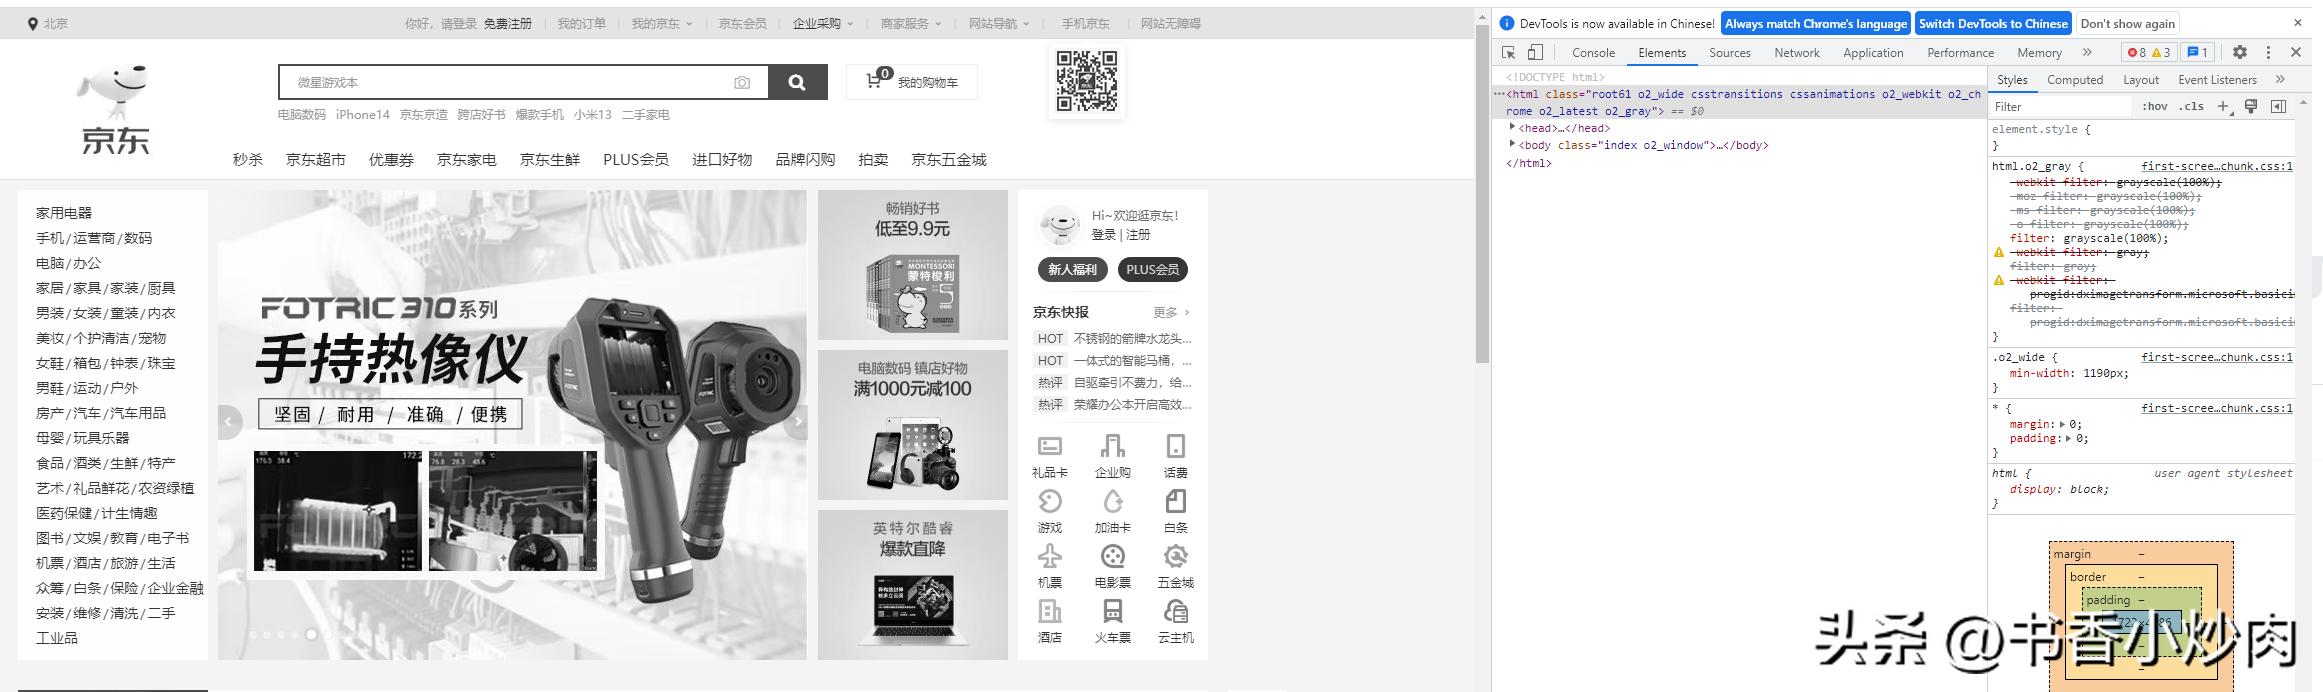The height and width of the screenshot is (692, 2323).
Task: Toggle the .cls element classes panel
Action: [2193, 106]
